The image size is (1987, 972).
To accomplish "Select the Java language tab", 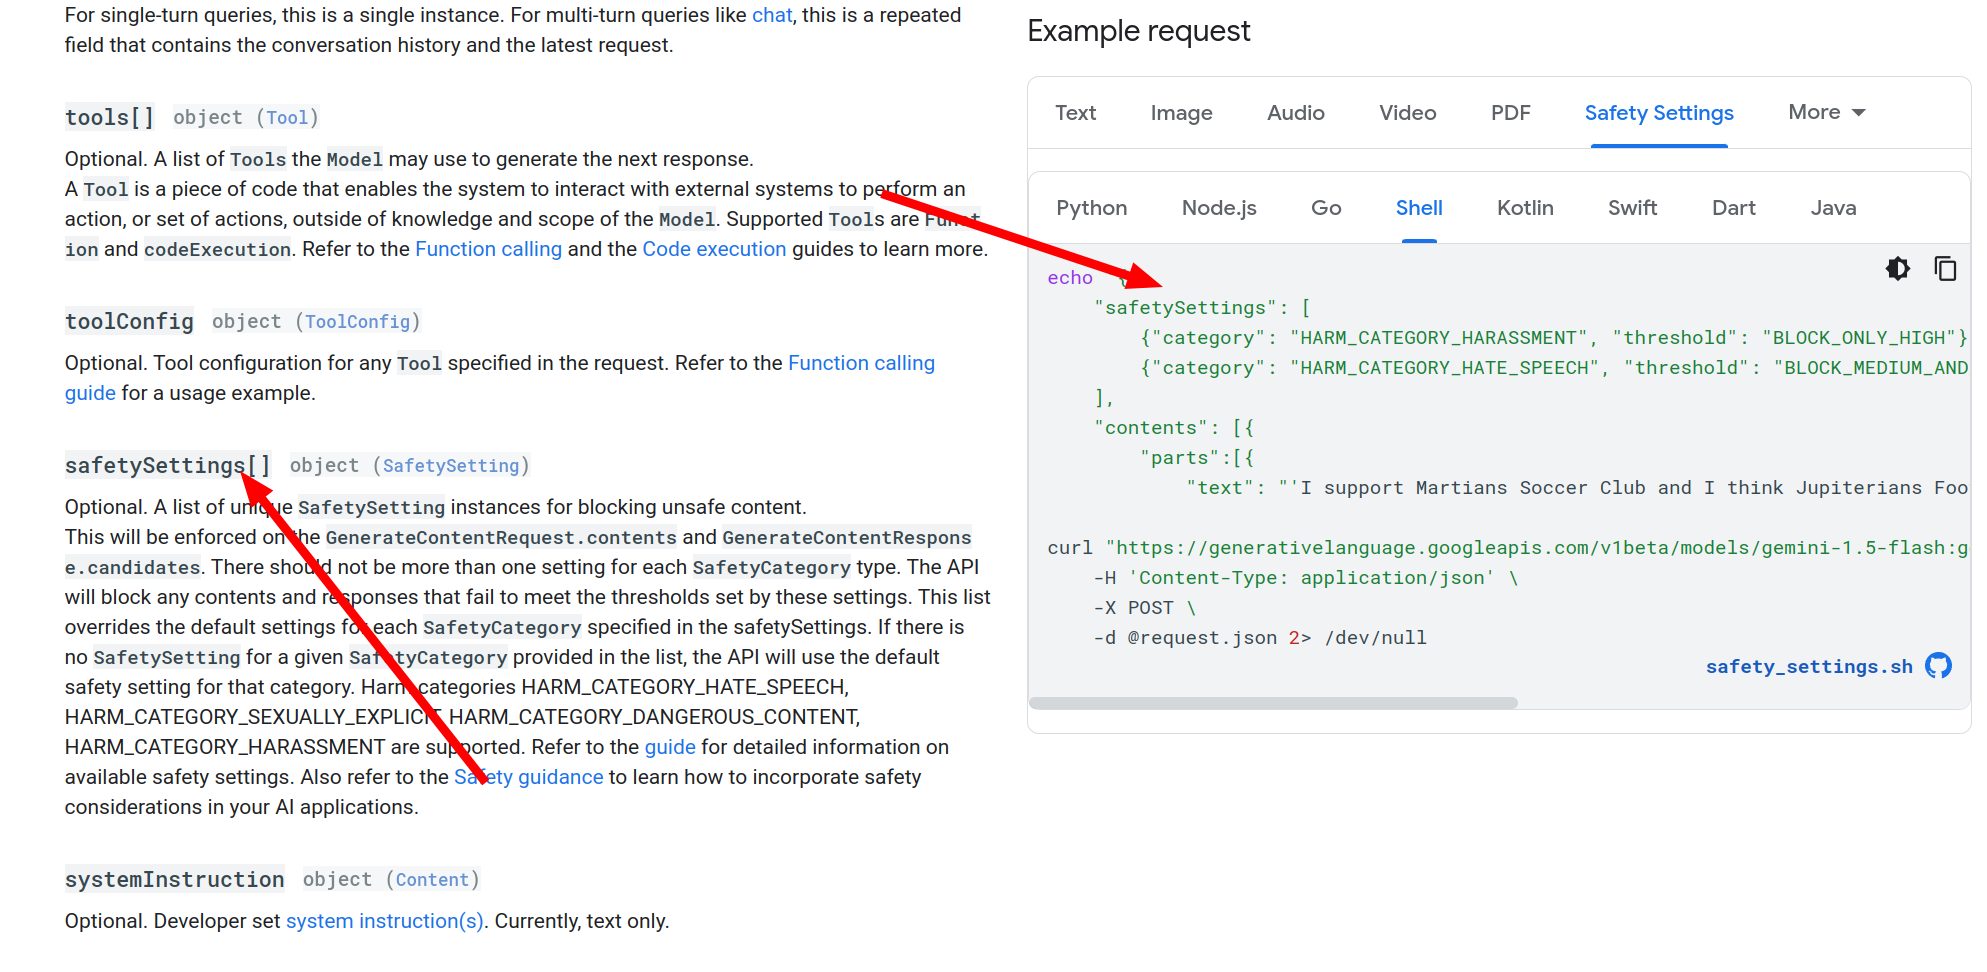I will tap(1833, 208).
